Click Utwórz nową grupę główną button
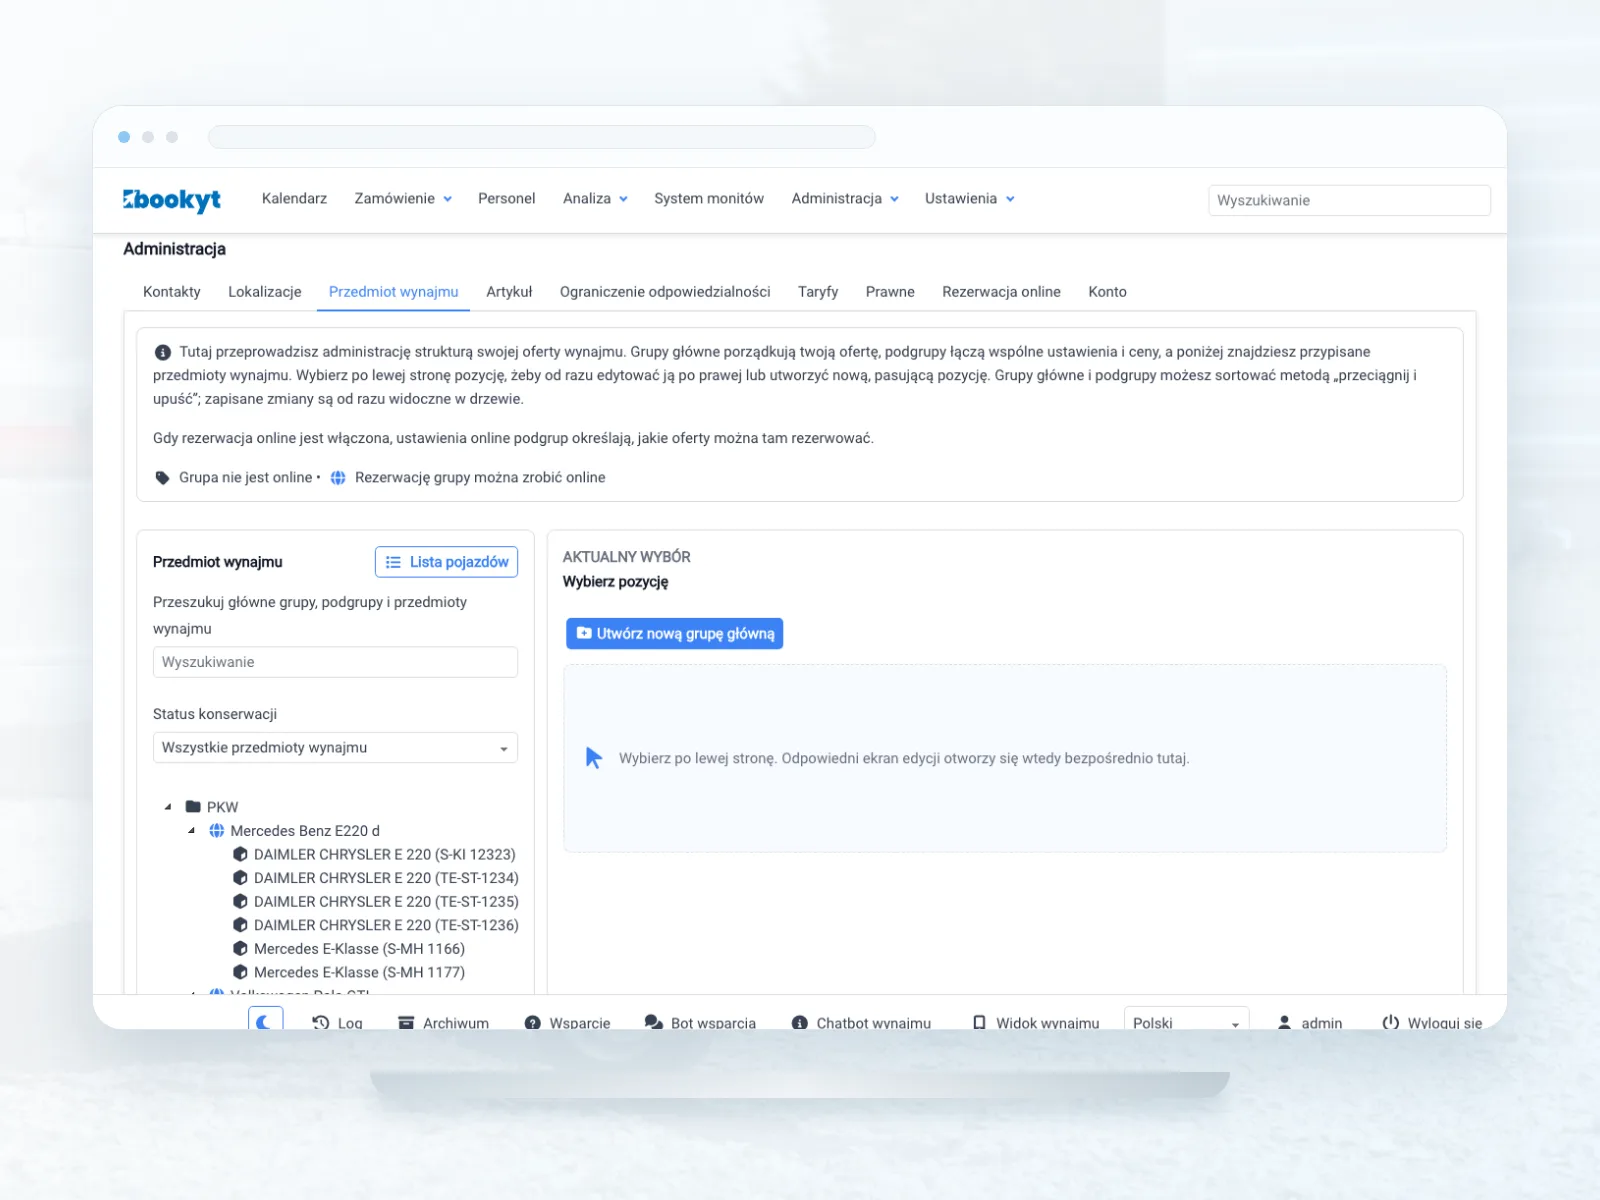The width and height of the screenshot is (1600, 1200). click(x=675, y=634)
